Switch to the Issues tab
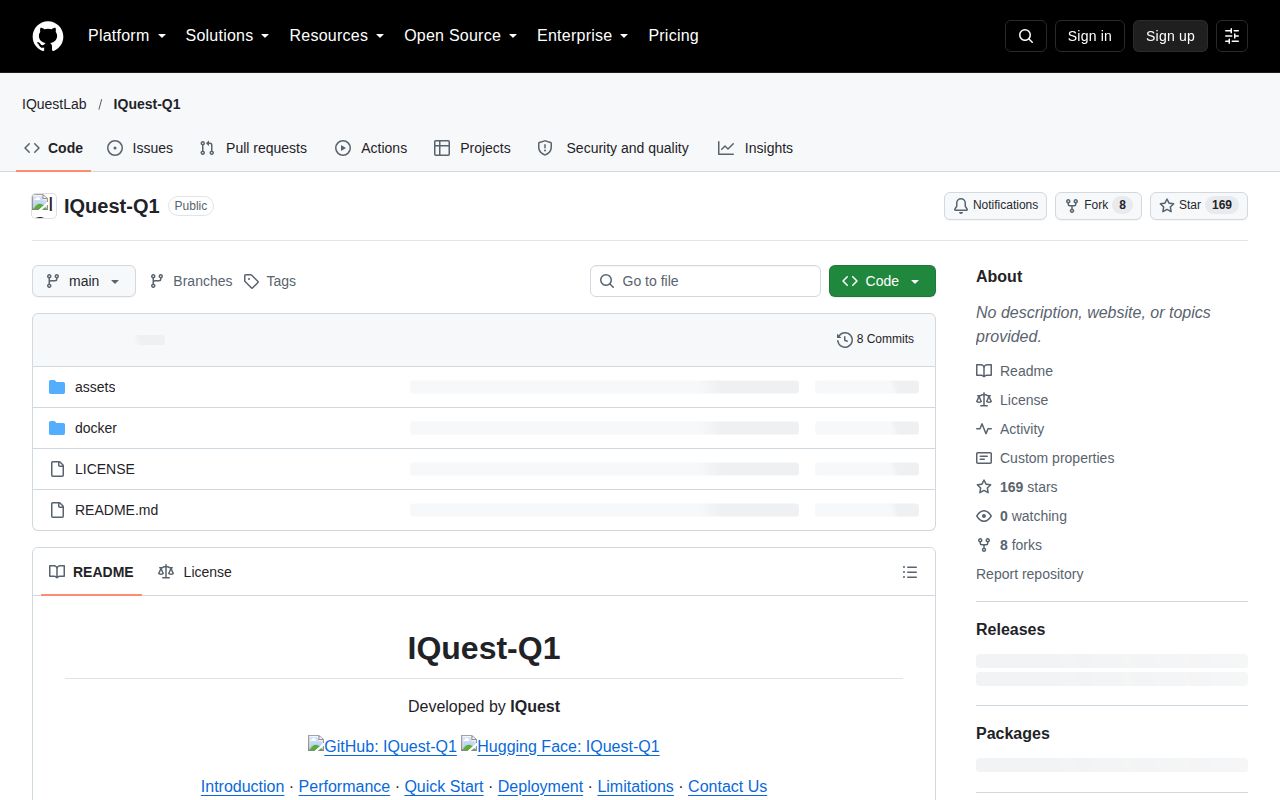1280x800 pixels. (x=140, y=148)
